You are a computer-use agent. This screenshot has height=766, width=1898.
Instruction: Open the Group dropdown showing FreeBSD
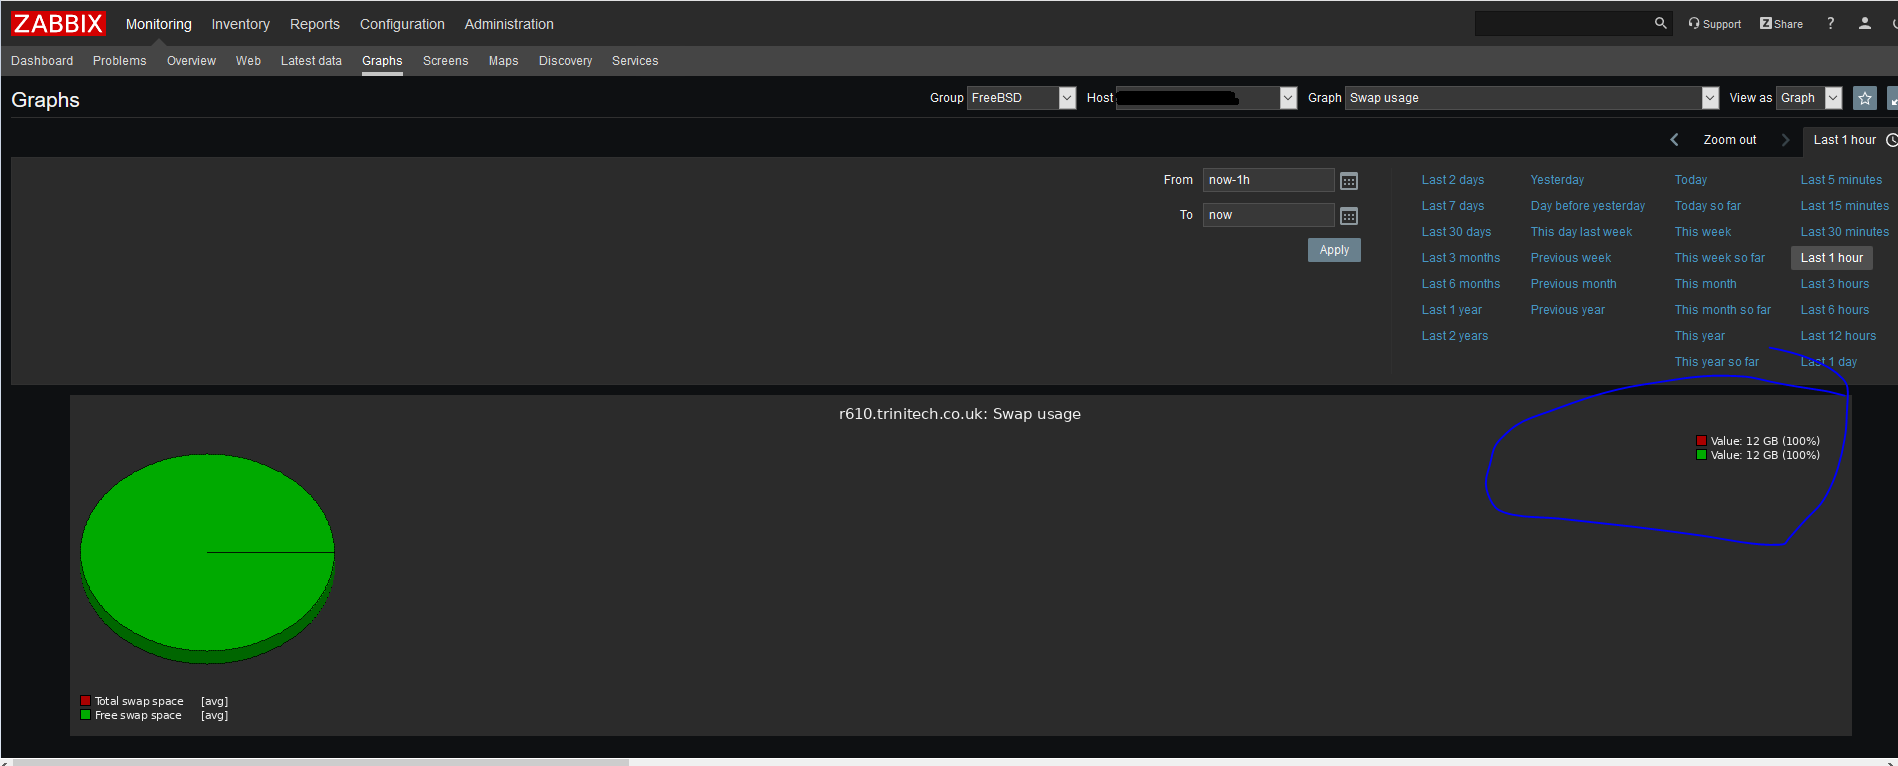[1020, 98]
